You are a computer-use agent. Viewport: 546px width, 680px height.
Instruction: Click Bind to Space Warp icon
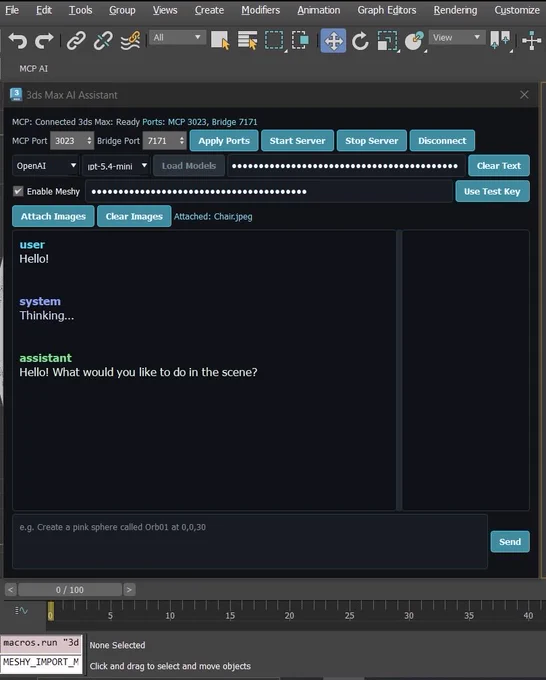[130, 41]
